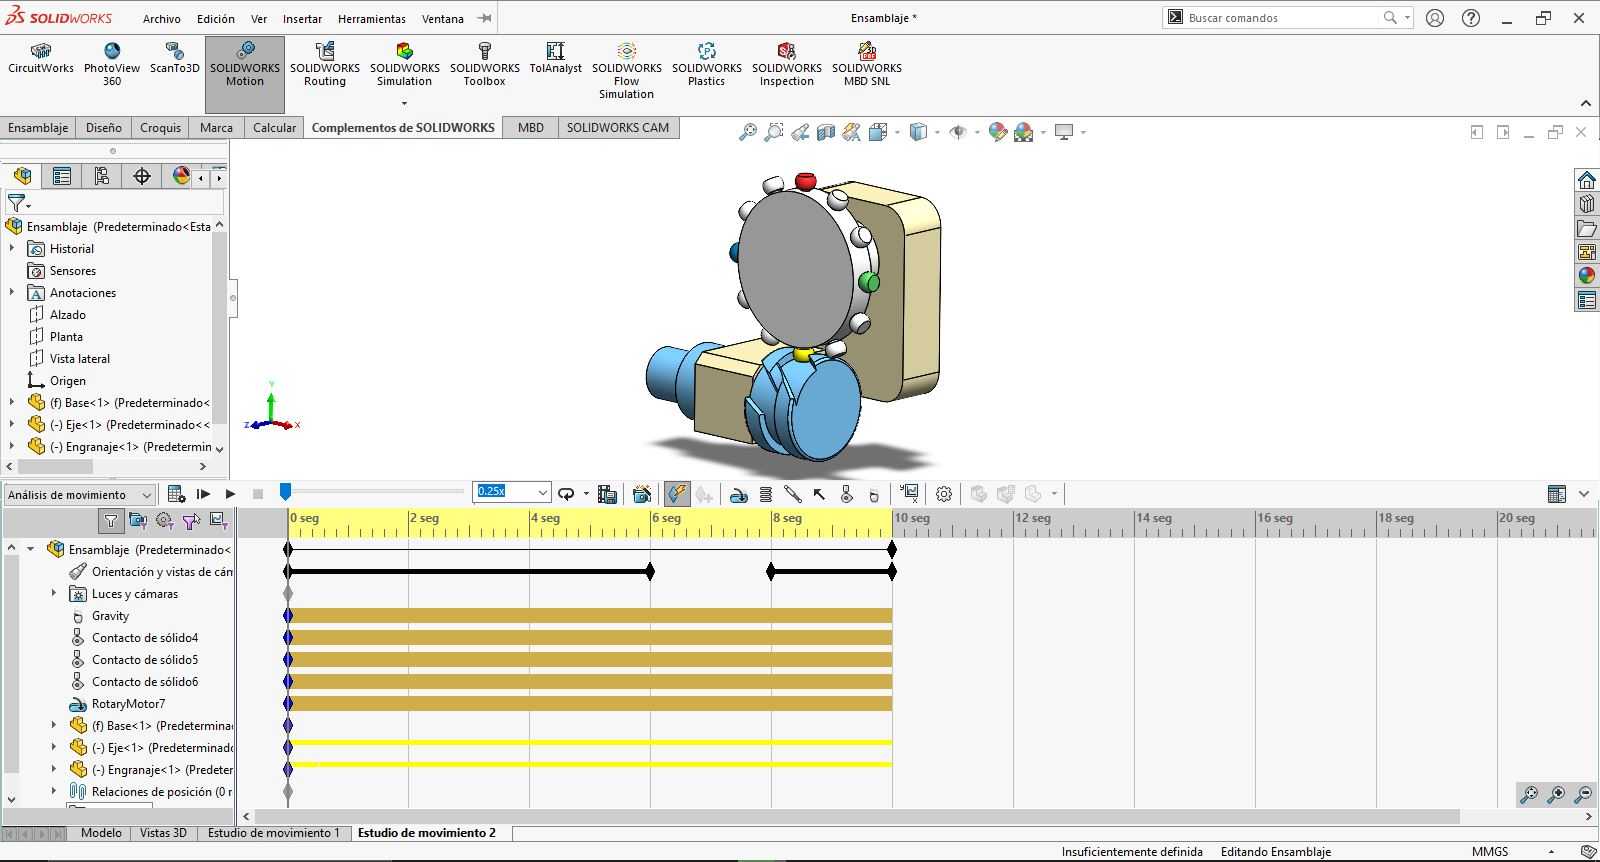Play the motion study from start
Screen dimensions: 1600x862
point(203,494)
